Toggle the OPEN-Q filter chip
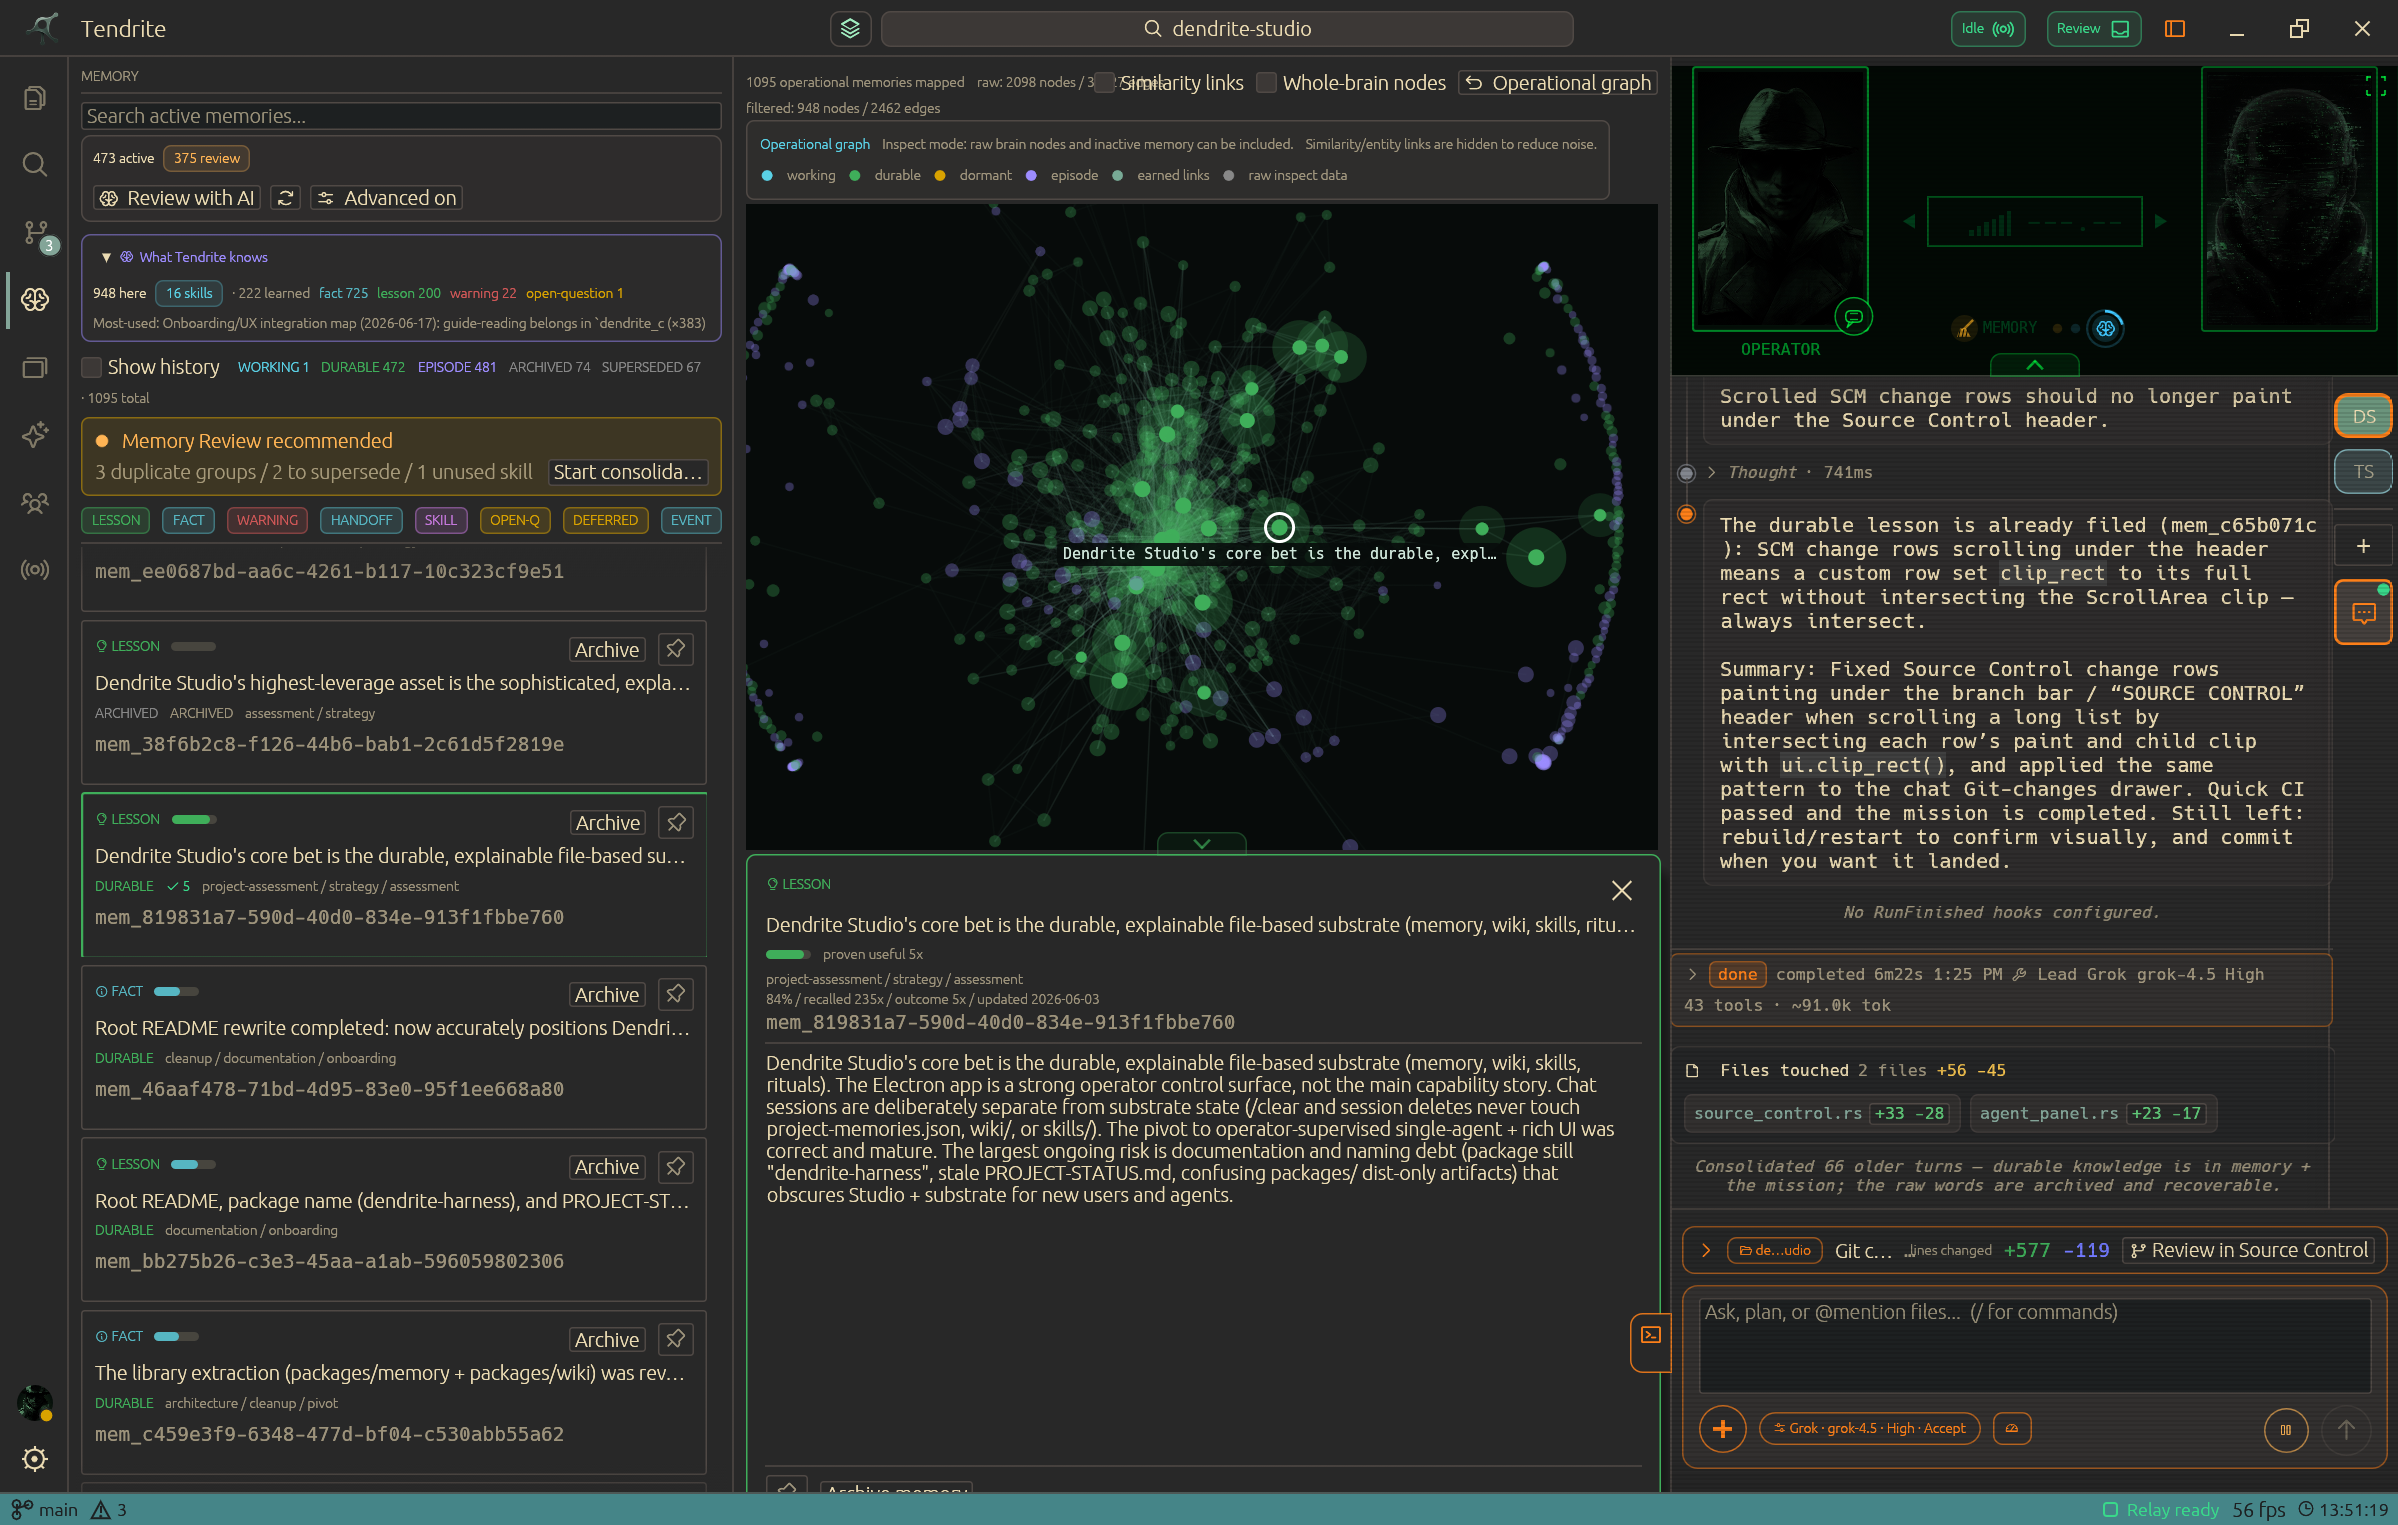 point(514,520)
